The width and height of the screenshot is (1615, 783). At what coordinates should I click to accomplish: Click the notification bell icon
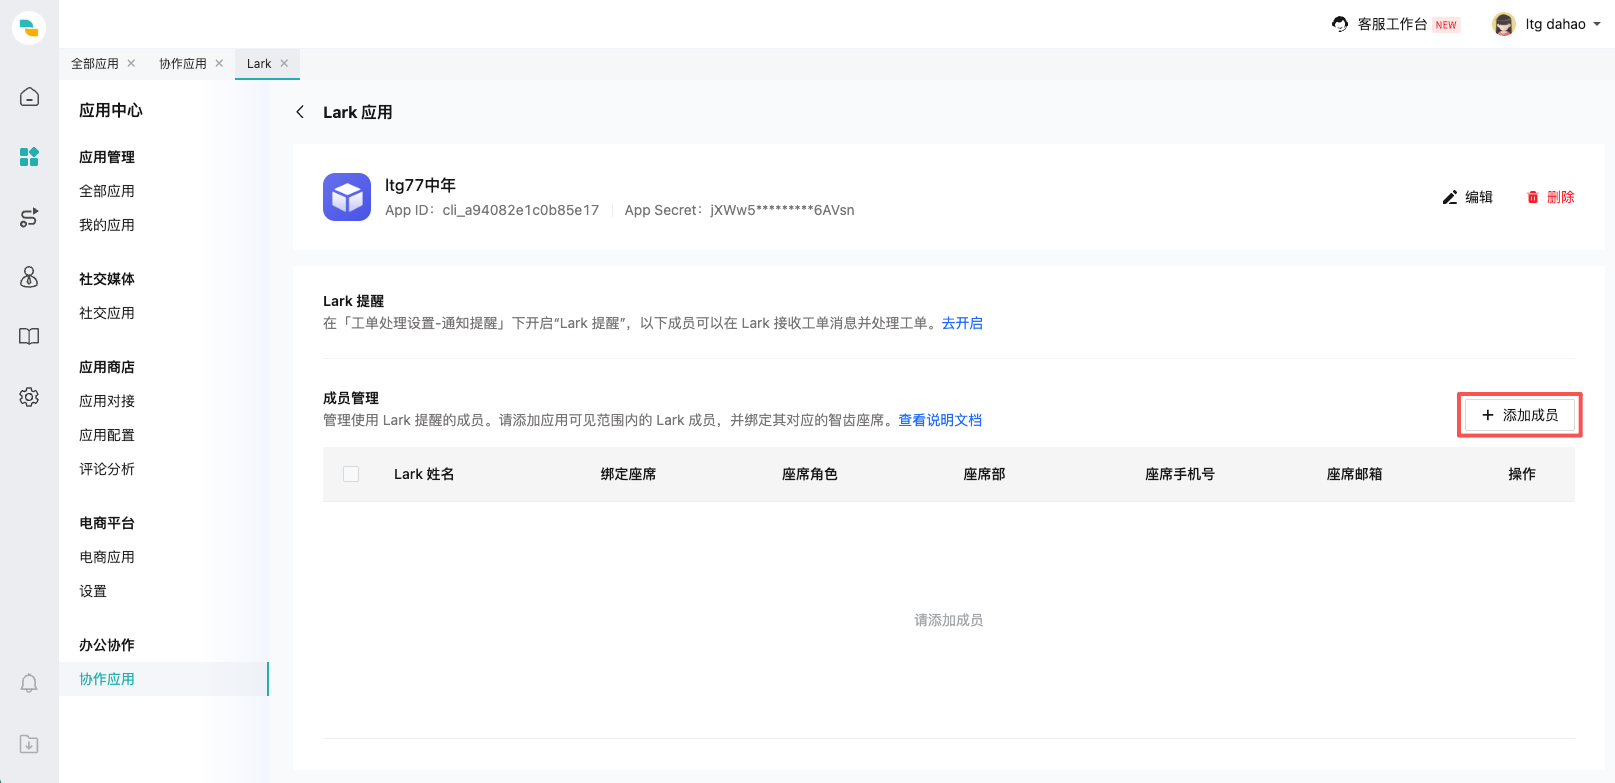pos(29,683)
